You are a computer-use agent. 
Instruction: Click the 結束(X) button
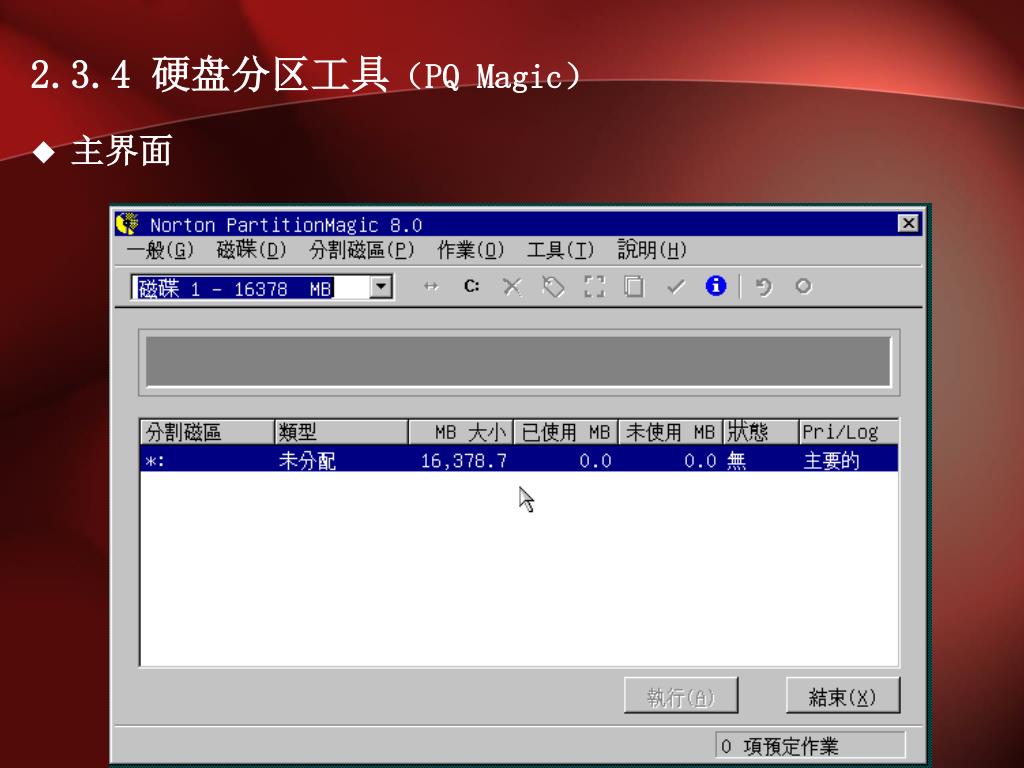click(x=842, y=696)
